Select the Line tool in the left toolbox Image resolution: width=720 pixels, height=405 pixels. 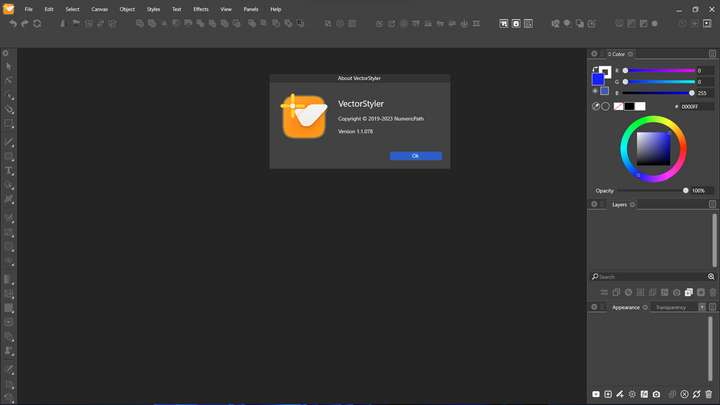(9, 142)
